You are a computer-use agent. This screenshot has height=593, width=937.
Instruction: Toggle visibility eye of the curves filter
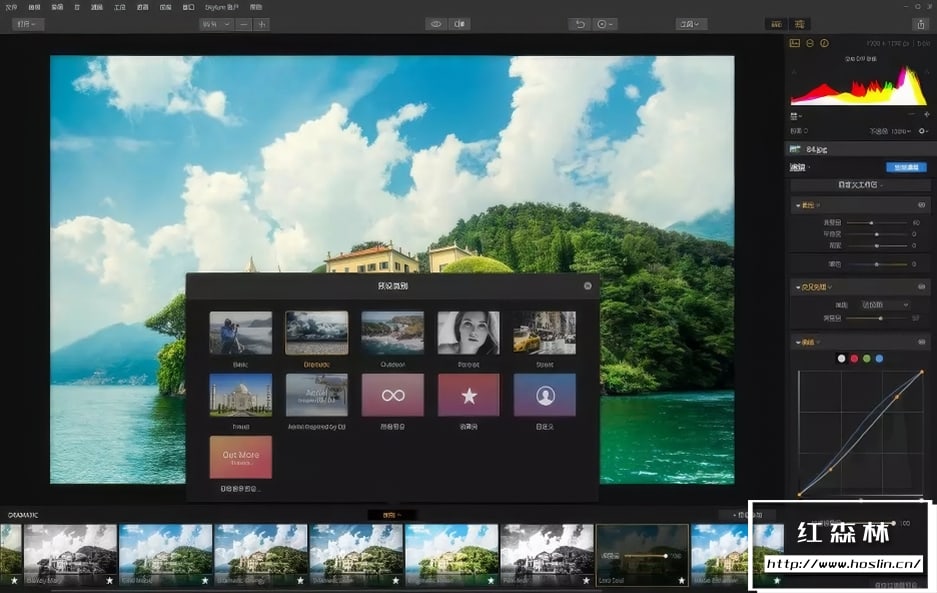(x=921, y=342)
